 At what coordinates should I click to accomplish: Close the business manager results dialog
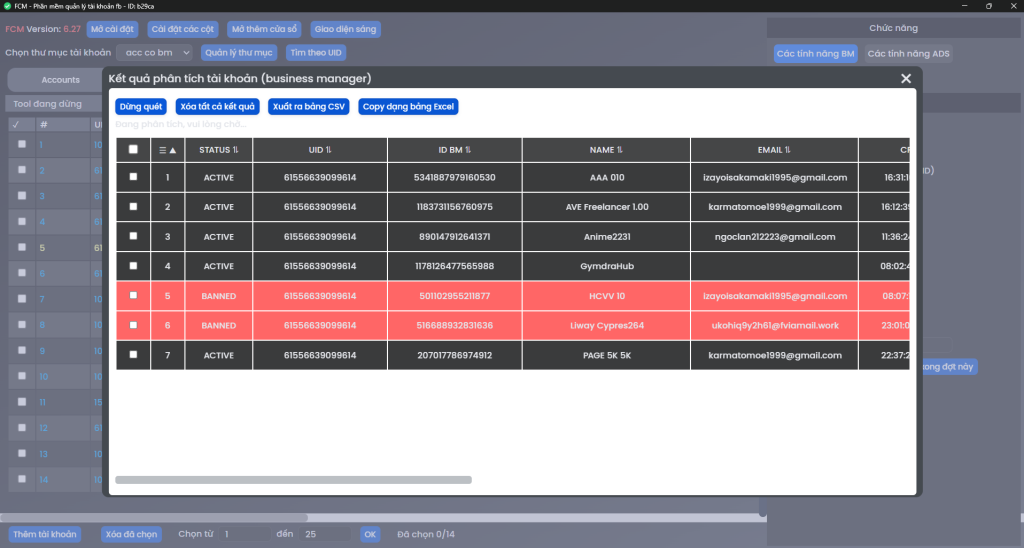click(906, 78)
